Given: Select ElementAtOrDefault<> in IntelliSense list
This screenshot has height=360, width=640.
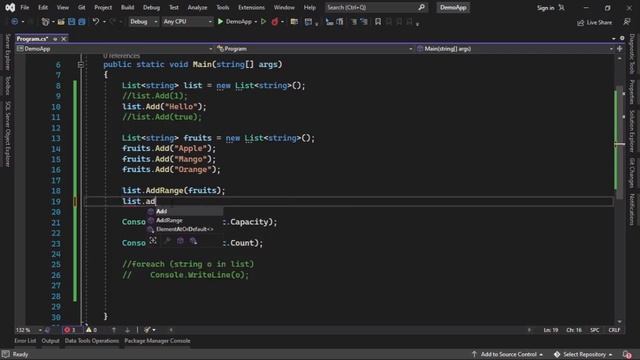Looking at the screenshot, I should click(185, 229).
